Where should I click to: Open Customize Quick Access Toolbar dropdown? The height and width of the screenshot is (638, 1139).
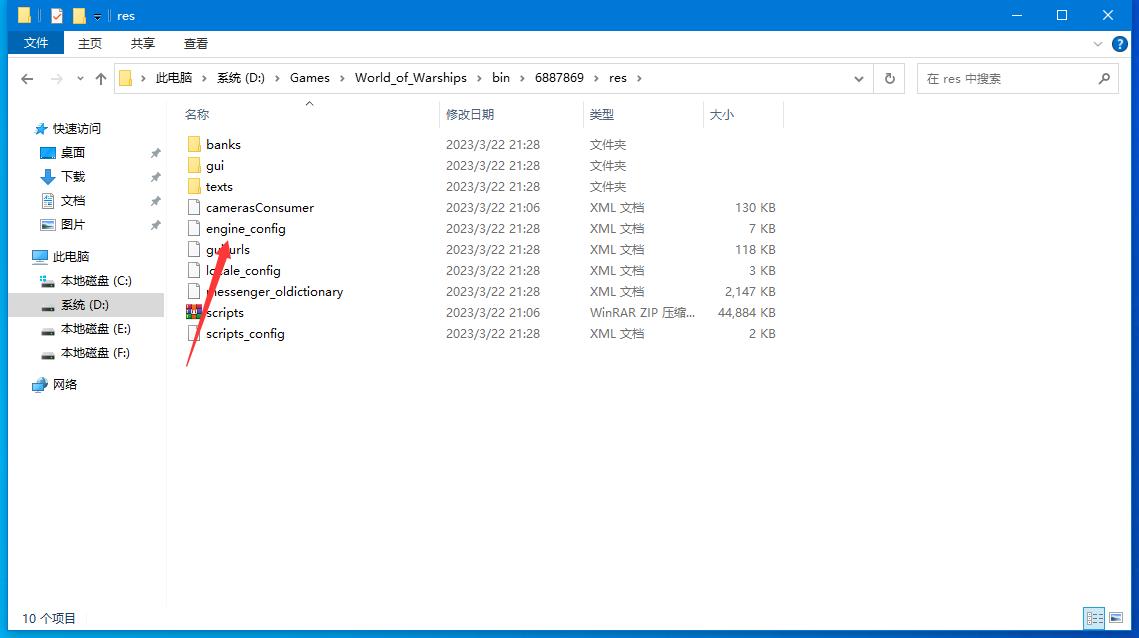97,16
